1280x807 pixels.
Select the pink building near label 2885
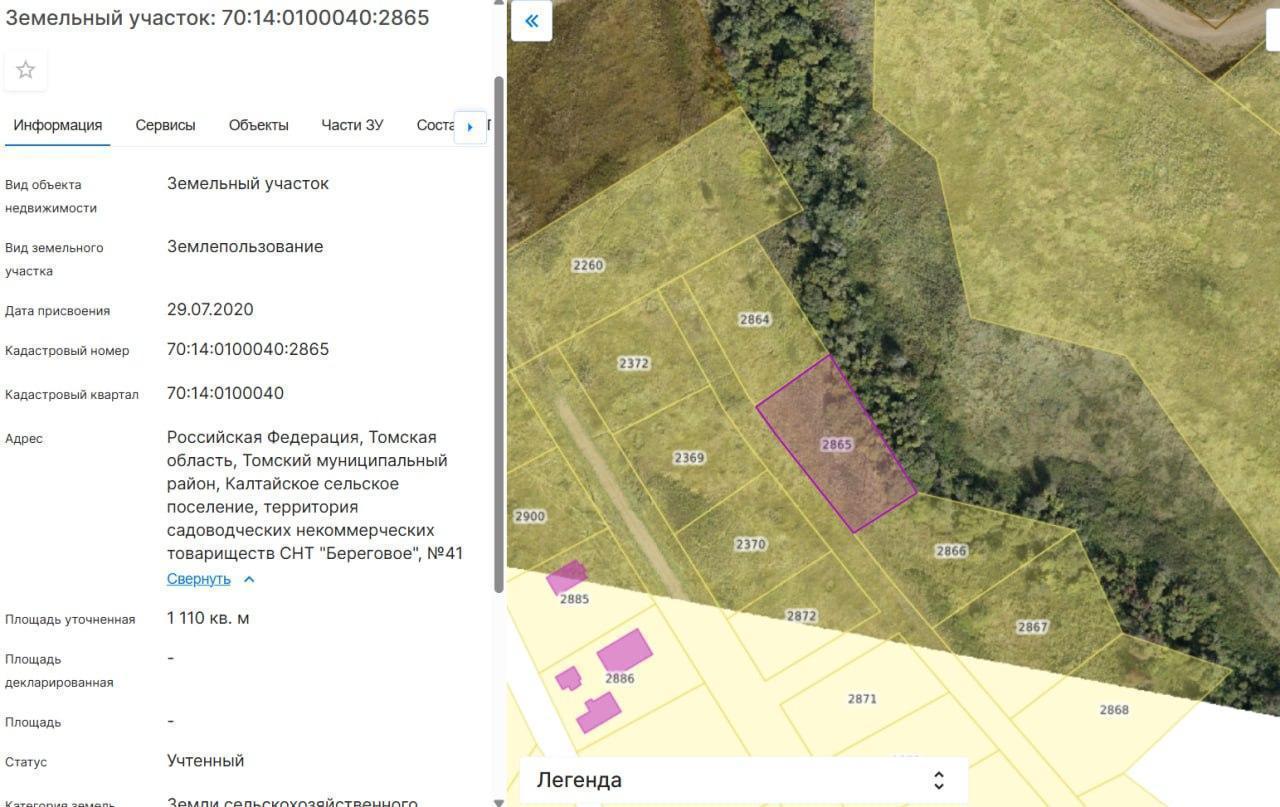click(x=567, y=577)
